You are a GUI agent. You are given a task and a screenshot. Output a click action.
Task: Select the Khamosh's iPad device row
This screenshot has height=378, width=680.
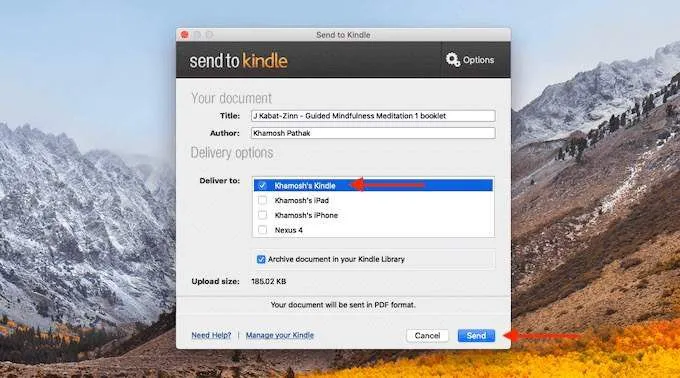click(373, 200)
